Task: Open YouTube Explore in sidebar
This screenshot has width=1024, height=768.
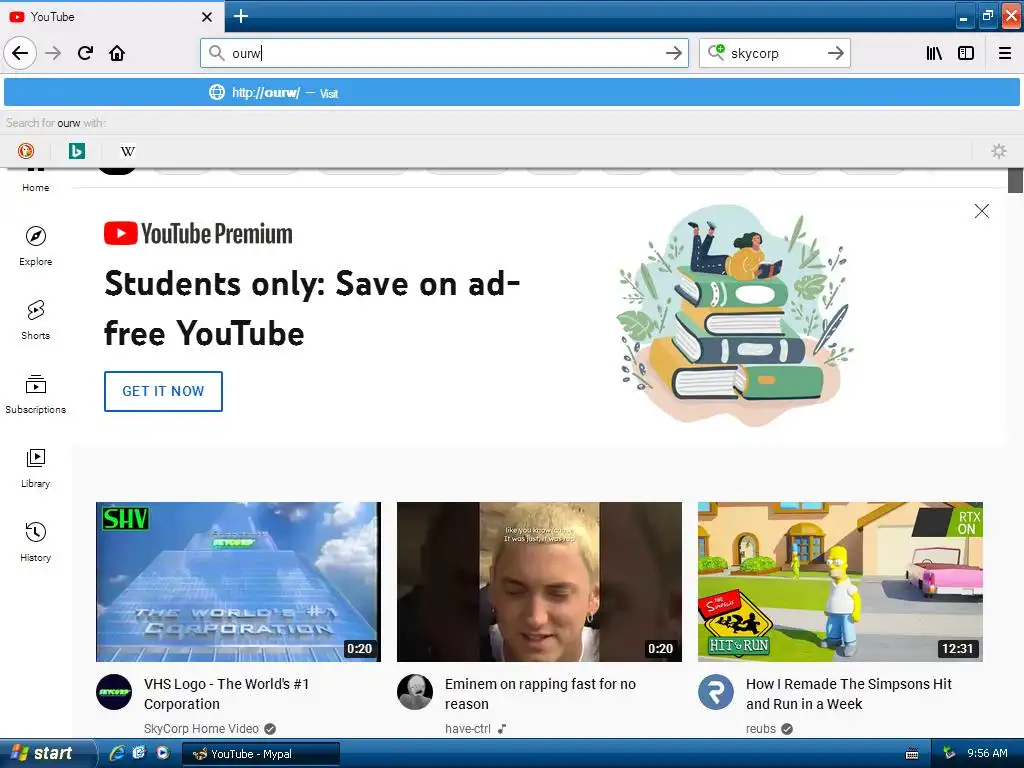Action: (35, 246)
